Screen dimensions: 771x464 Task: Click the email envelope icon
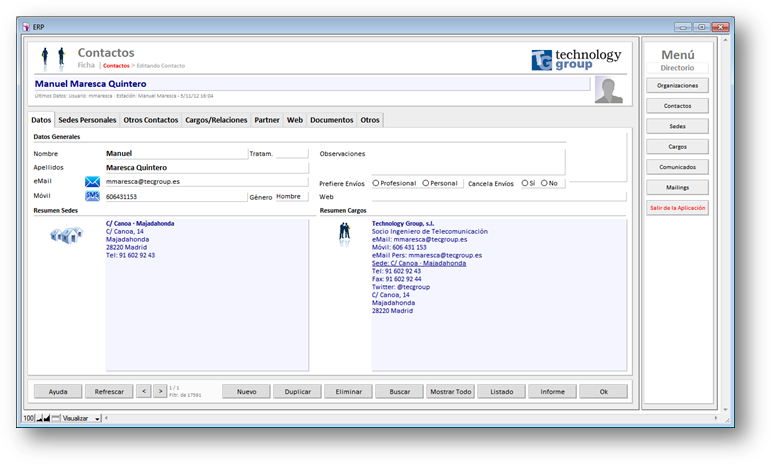93,182
